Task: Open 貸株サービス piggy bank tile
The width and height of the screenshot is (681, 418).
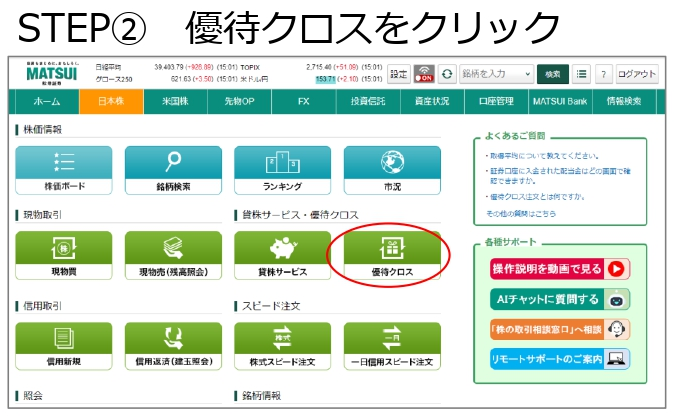Action: click(x=283, y=255)
